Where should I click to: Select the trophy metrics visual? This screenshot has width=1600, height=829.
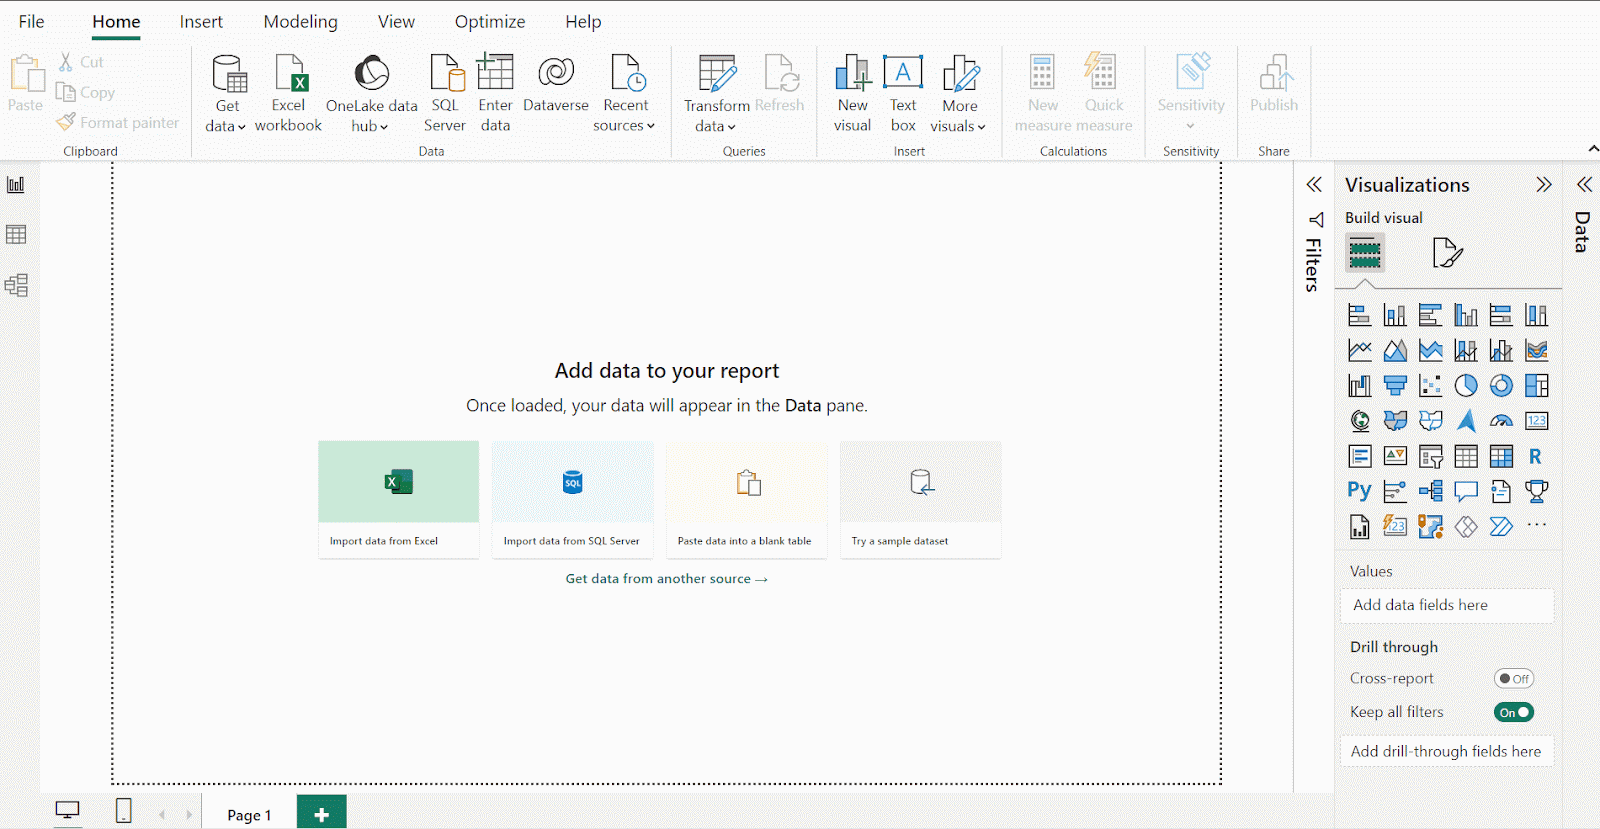point(1537,491)
